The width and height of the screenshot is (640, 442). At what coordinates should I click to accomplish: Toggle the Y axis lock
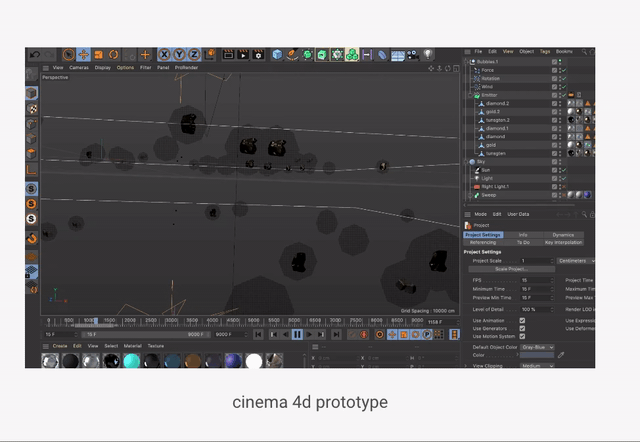pos(179,54)
